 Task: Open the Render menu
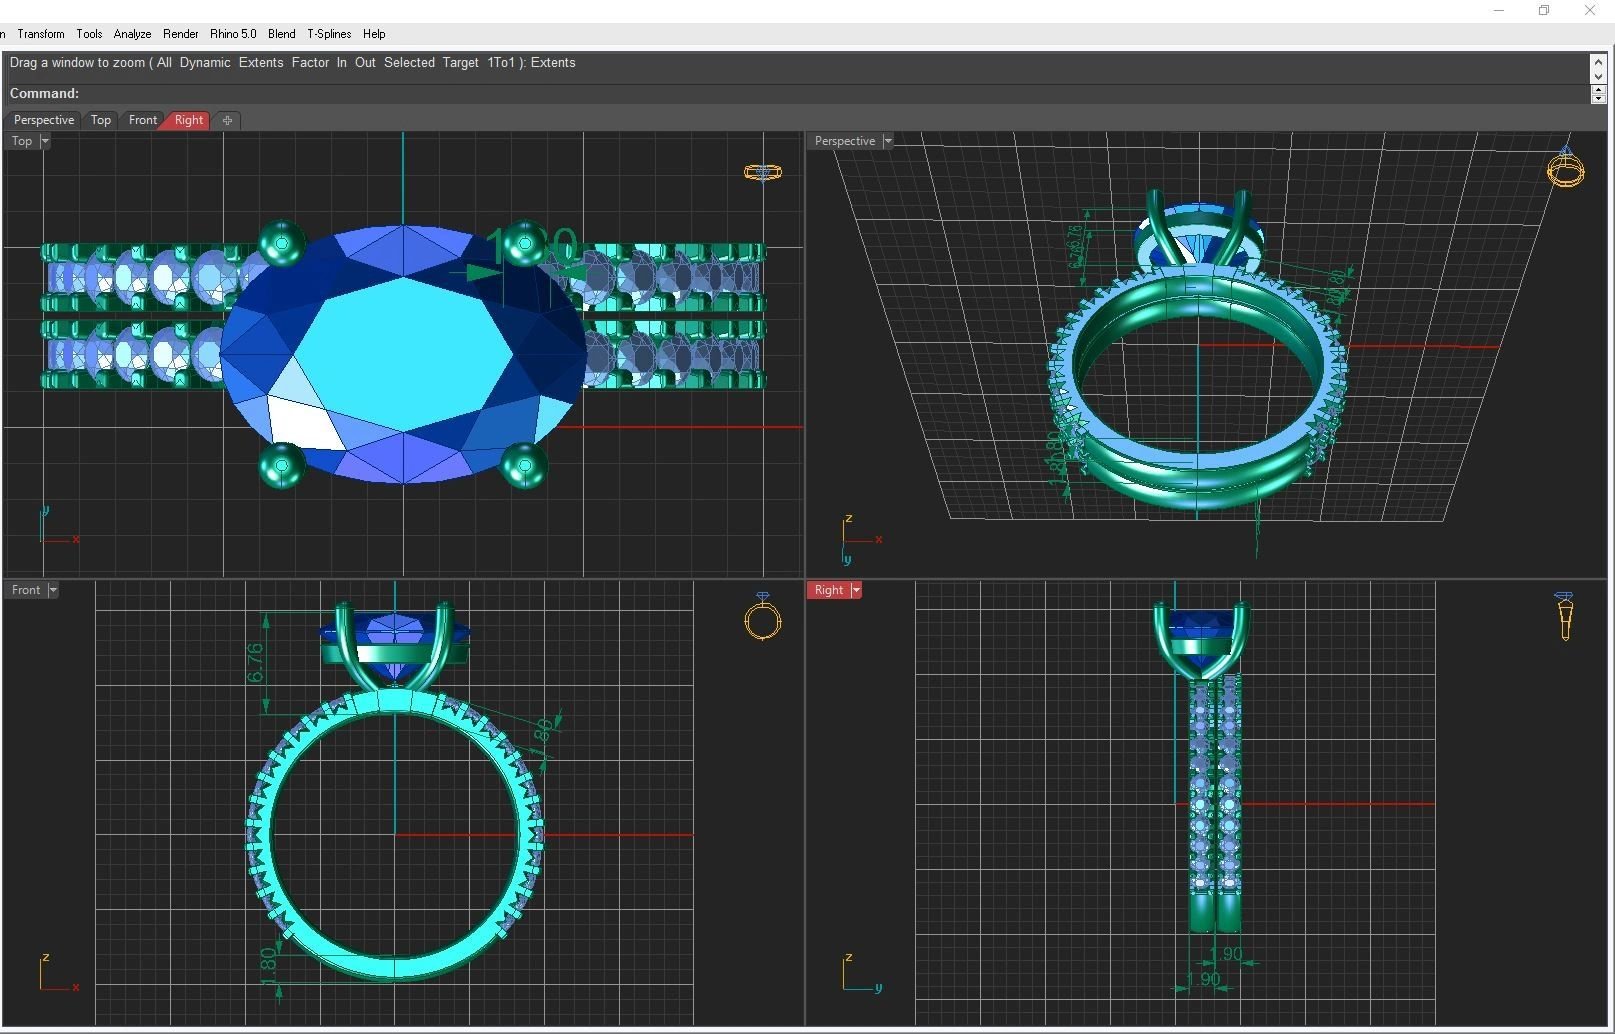181,34
